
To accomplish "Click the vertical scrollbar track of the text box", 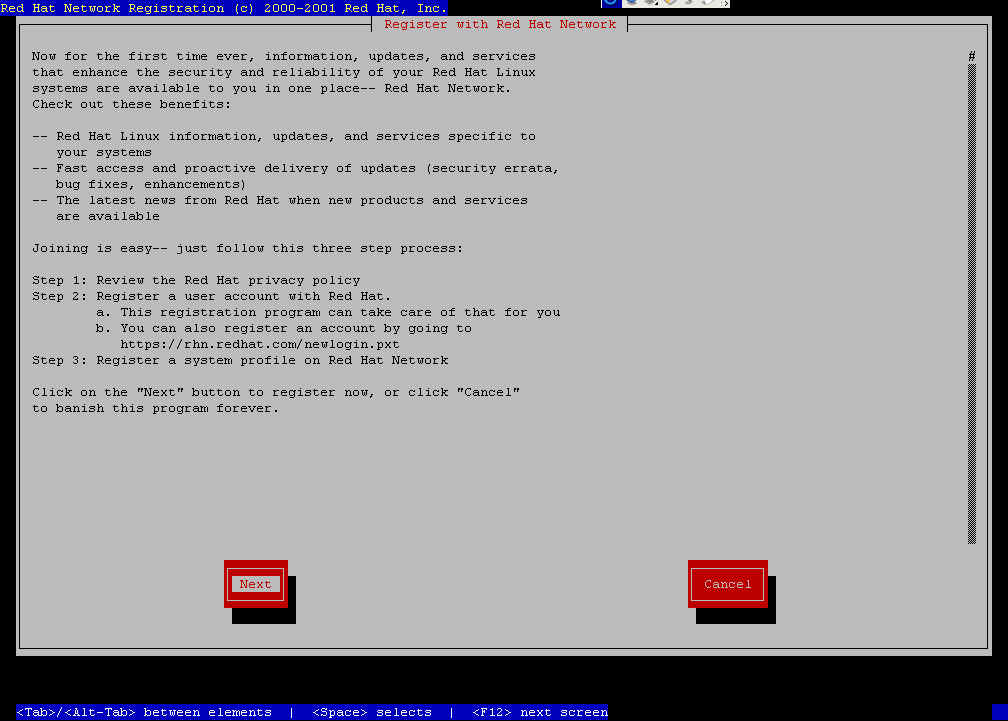I will (972, 304).
